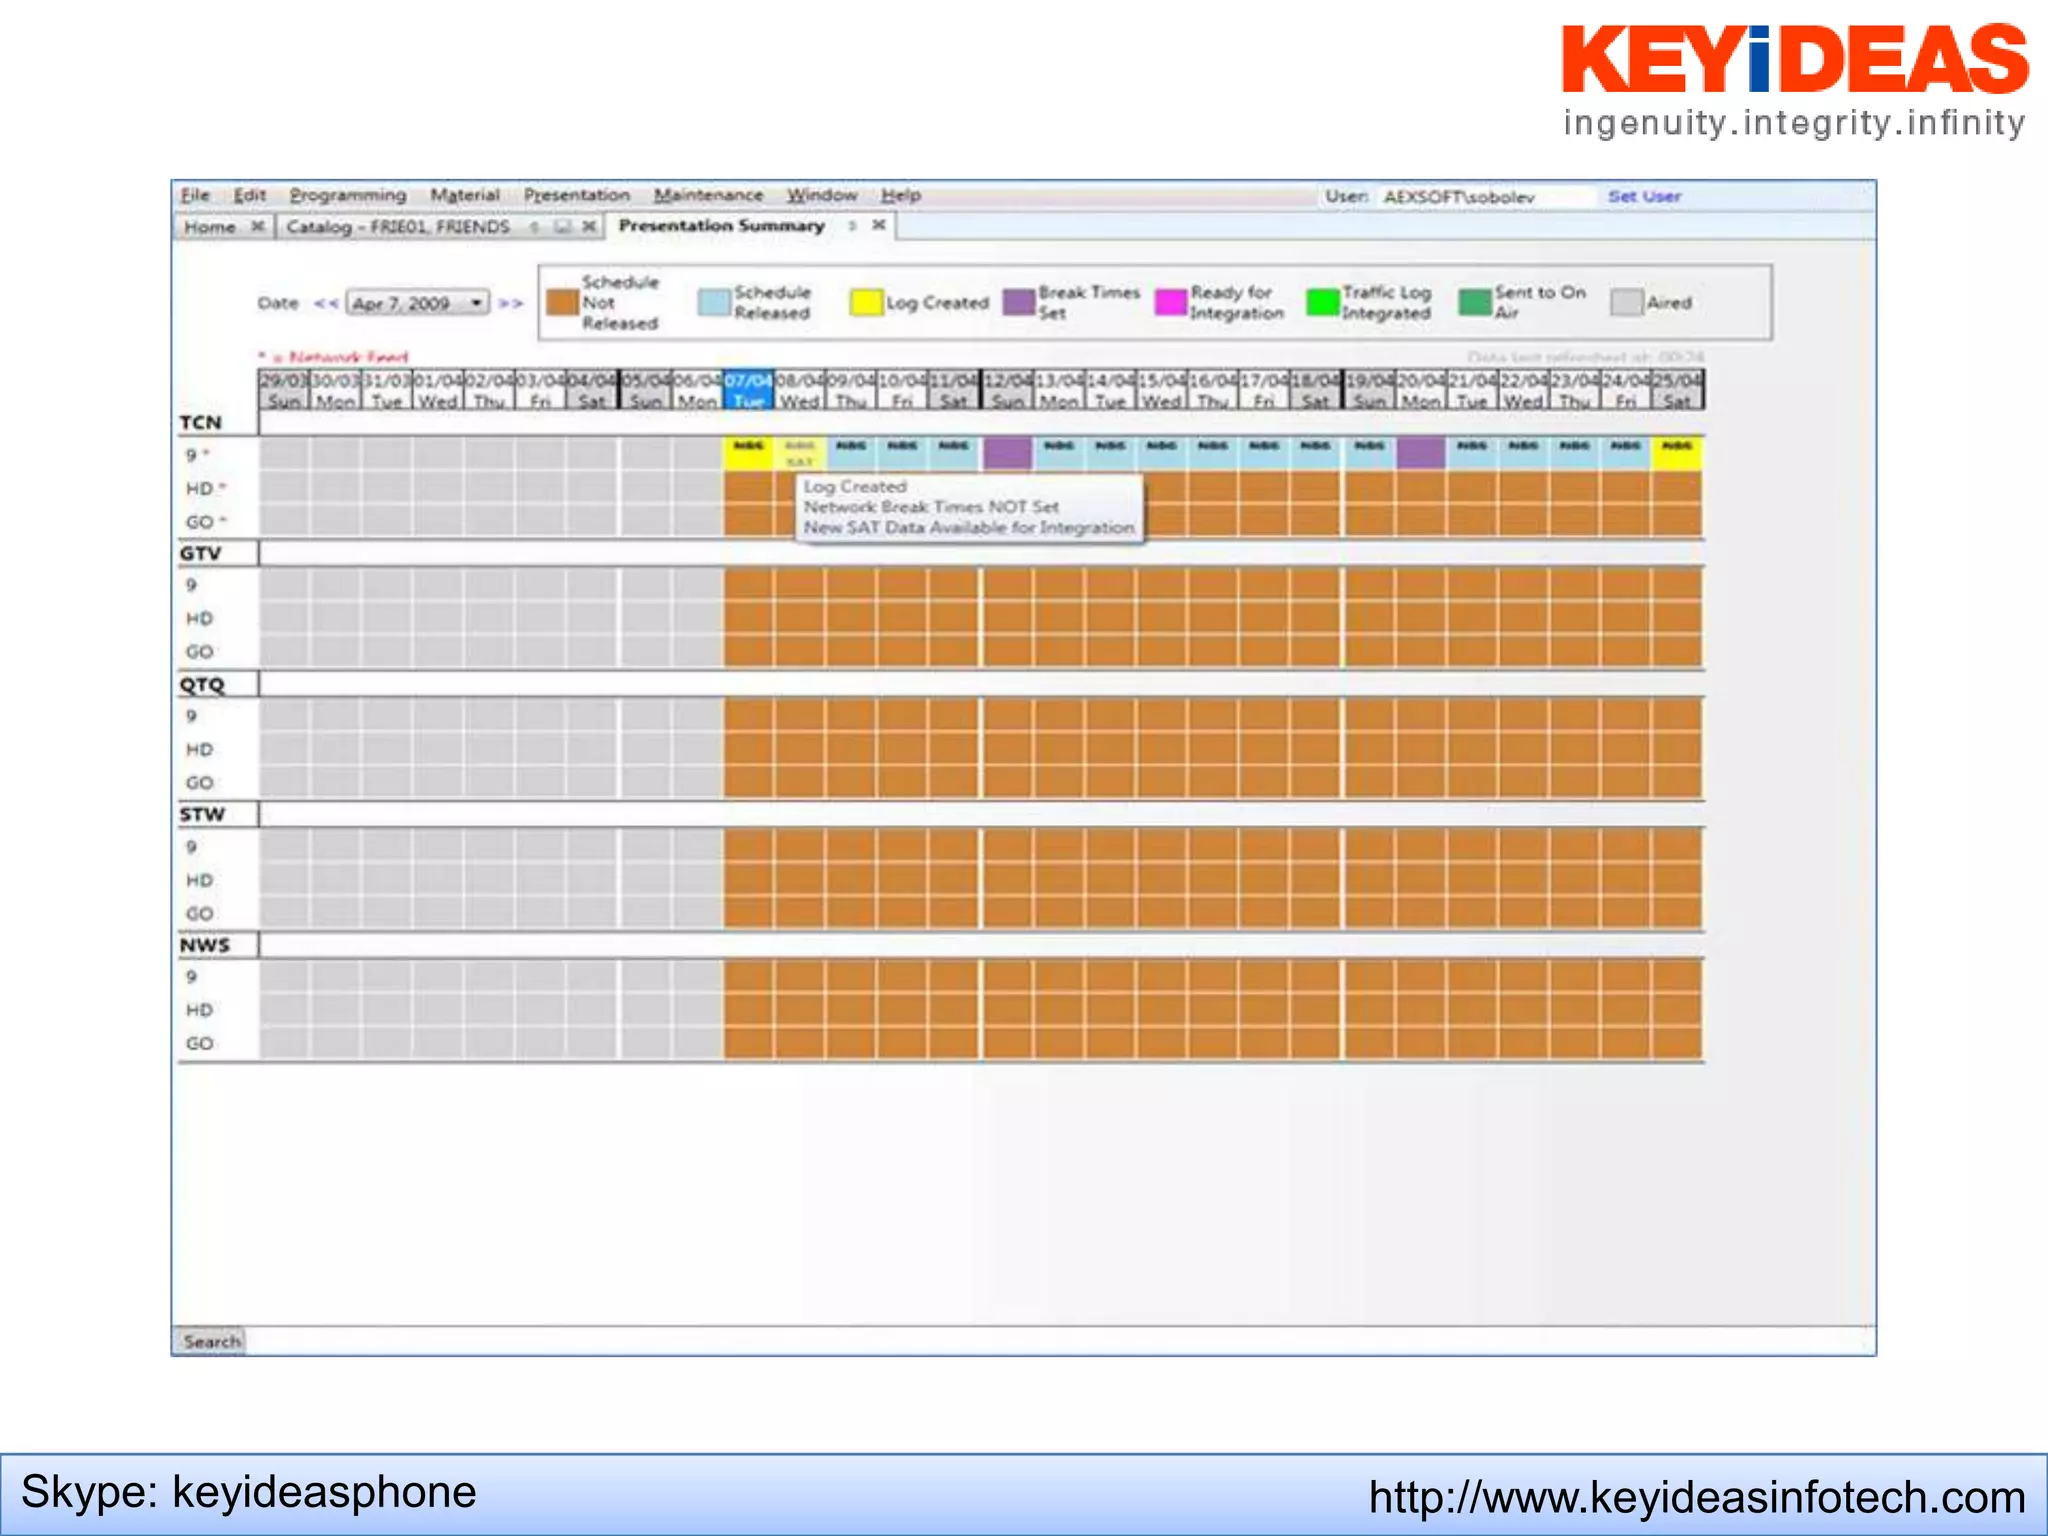Open the Presentation menu
2048x1536 pixels.
(577, 195)
